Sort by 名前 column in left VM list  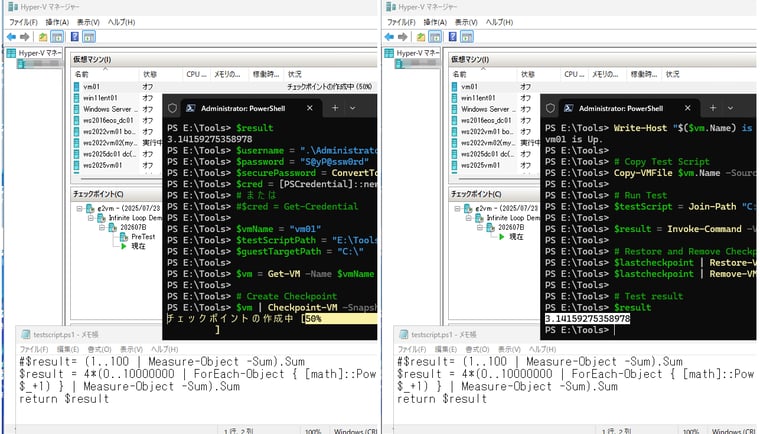click(x=105, y=74)
